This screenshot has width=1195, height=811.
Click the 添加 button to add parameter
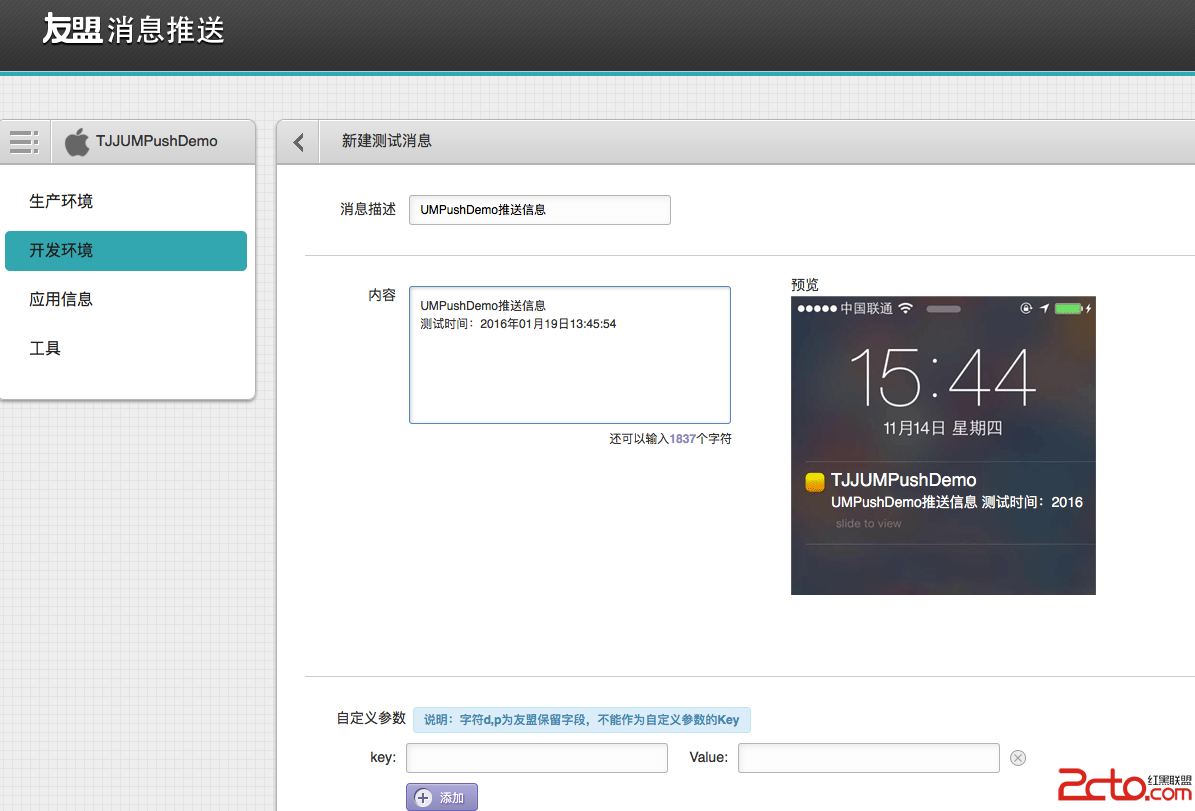click(x=442, y=798)
